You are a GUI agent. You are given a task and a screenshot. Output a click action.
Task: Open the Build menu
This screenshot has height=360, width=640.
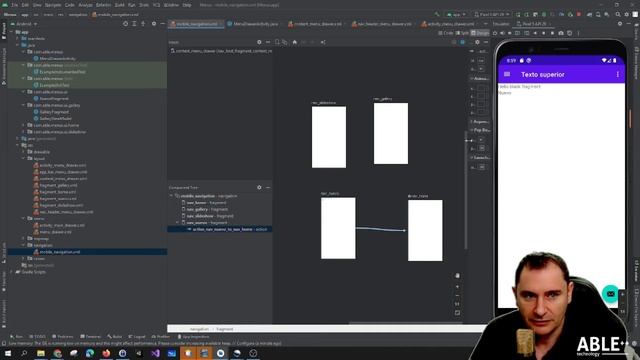tap(120, 5)
